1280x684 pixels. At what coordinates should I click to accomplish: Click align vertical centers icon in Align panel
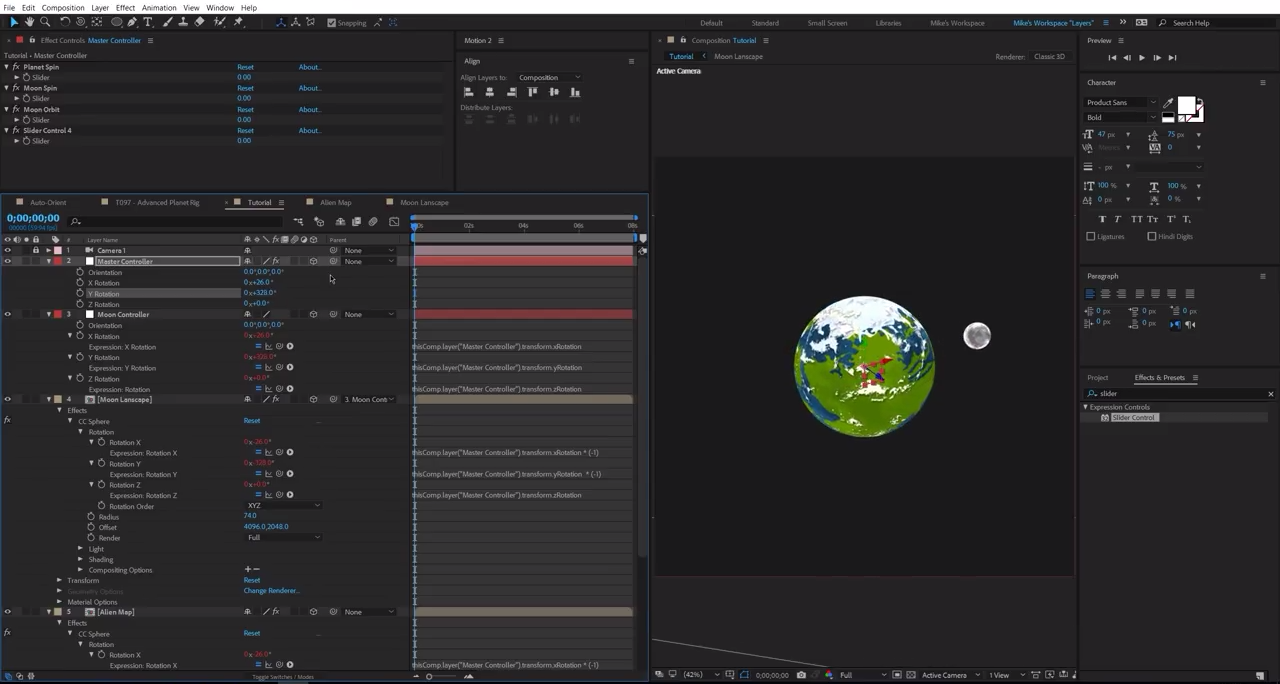(x=554, y=92)
